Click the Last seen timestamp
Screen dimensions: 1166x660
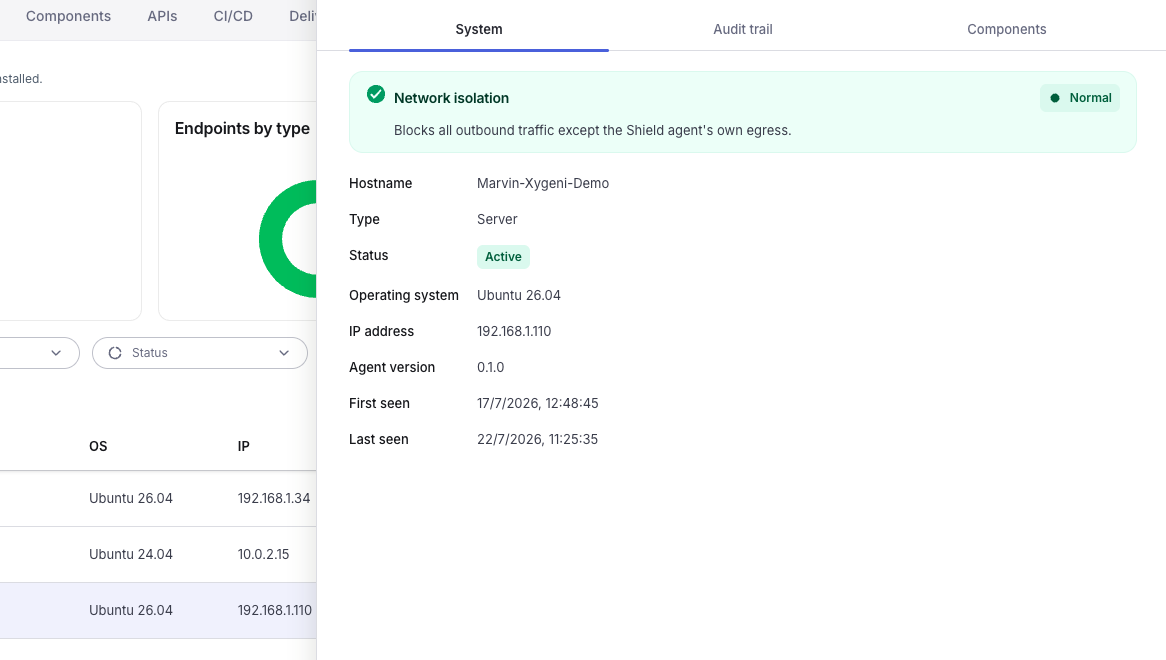[537, 439]
